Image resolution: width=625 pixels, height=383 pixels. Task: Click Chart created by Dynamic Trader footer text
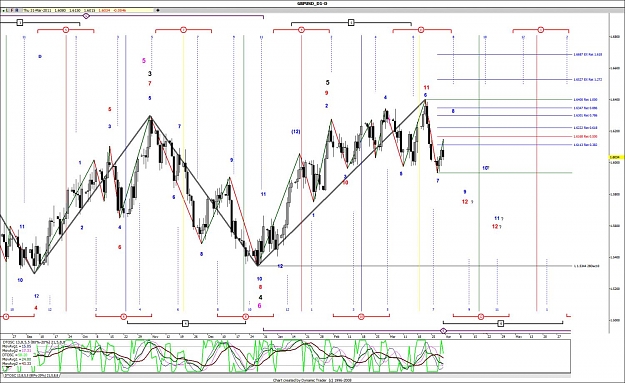pos(312,380)
